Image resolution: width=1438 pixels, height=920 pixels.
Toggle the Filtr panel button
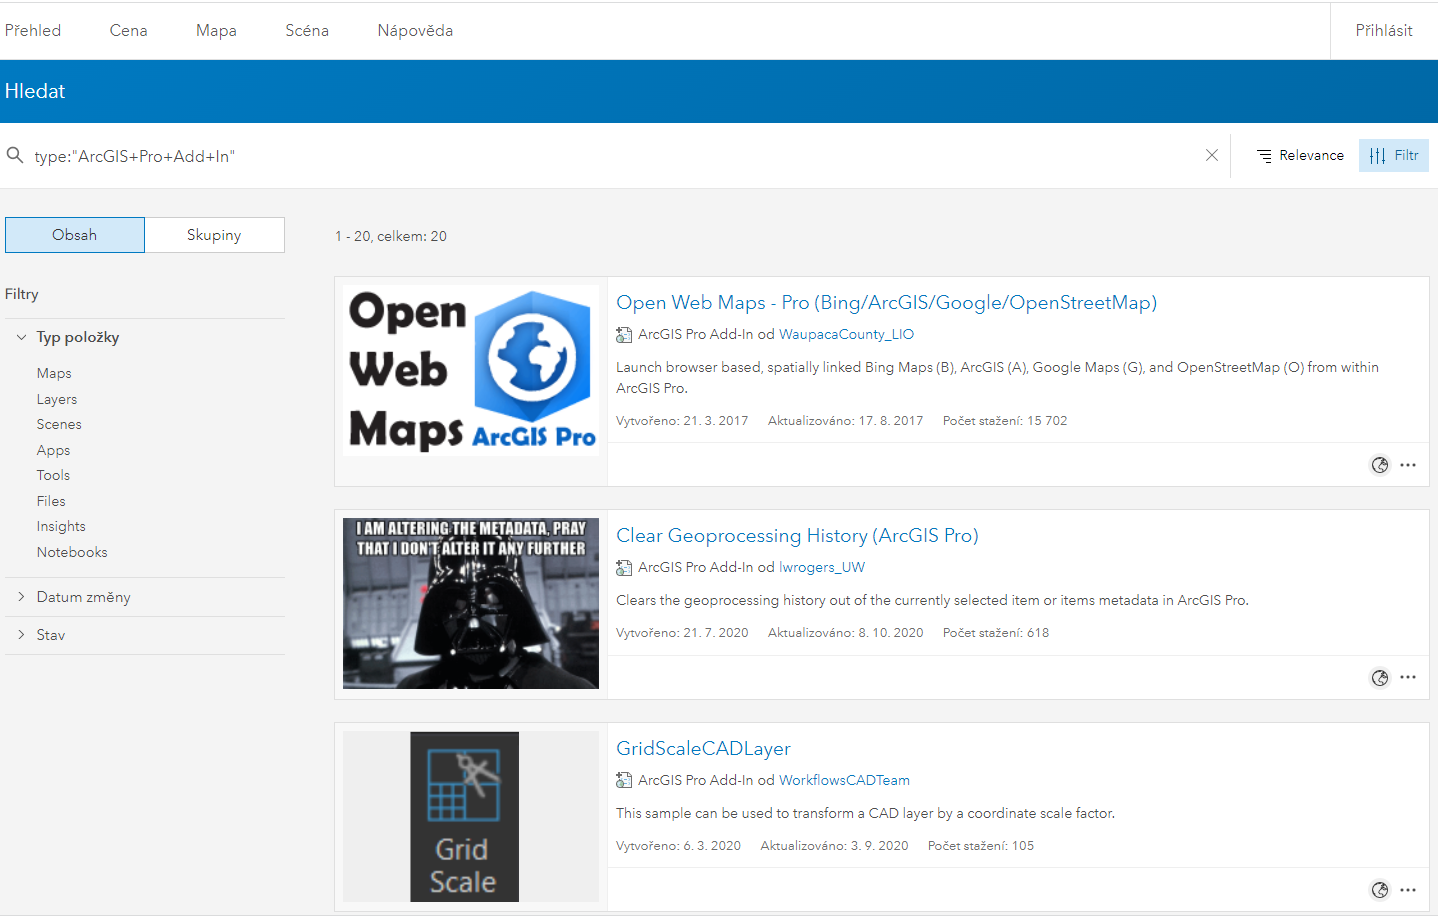[x=1393, y=155]
